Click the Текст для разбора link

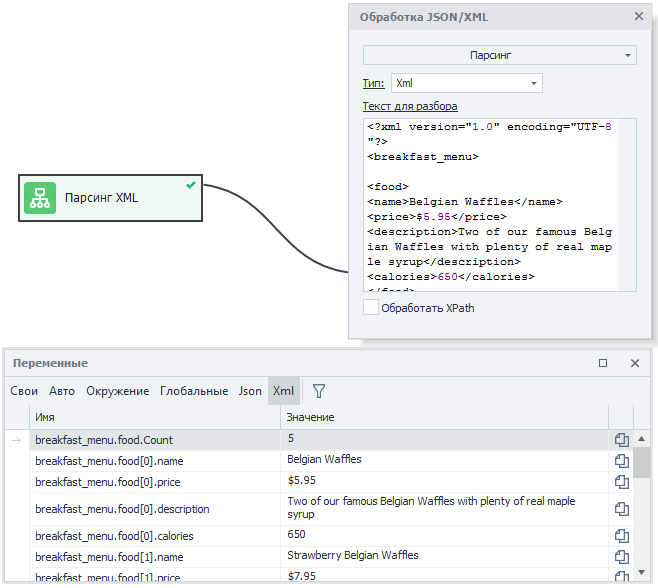[x=410, y=106]
